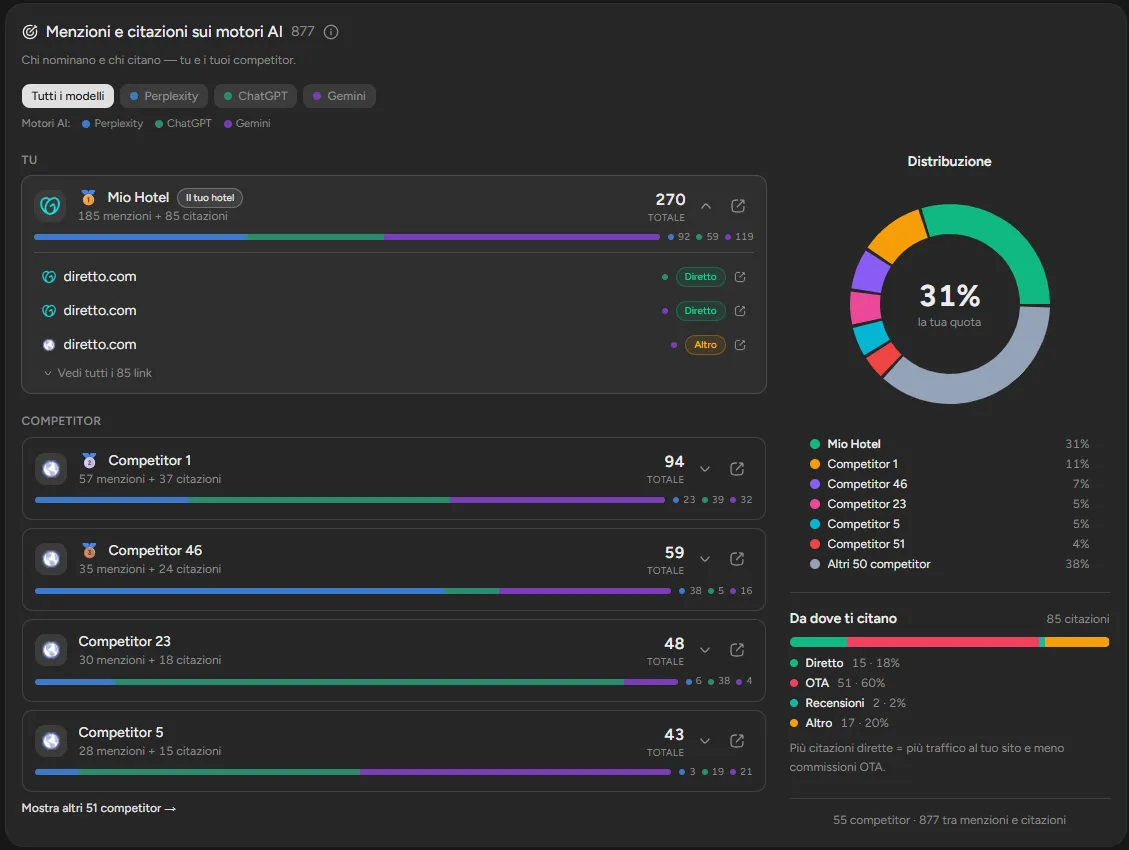The image size is (1129, 850).
Task: Click the Altro badge on diretto.com row
Action: [x=706, y=345]
